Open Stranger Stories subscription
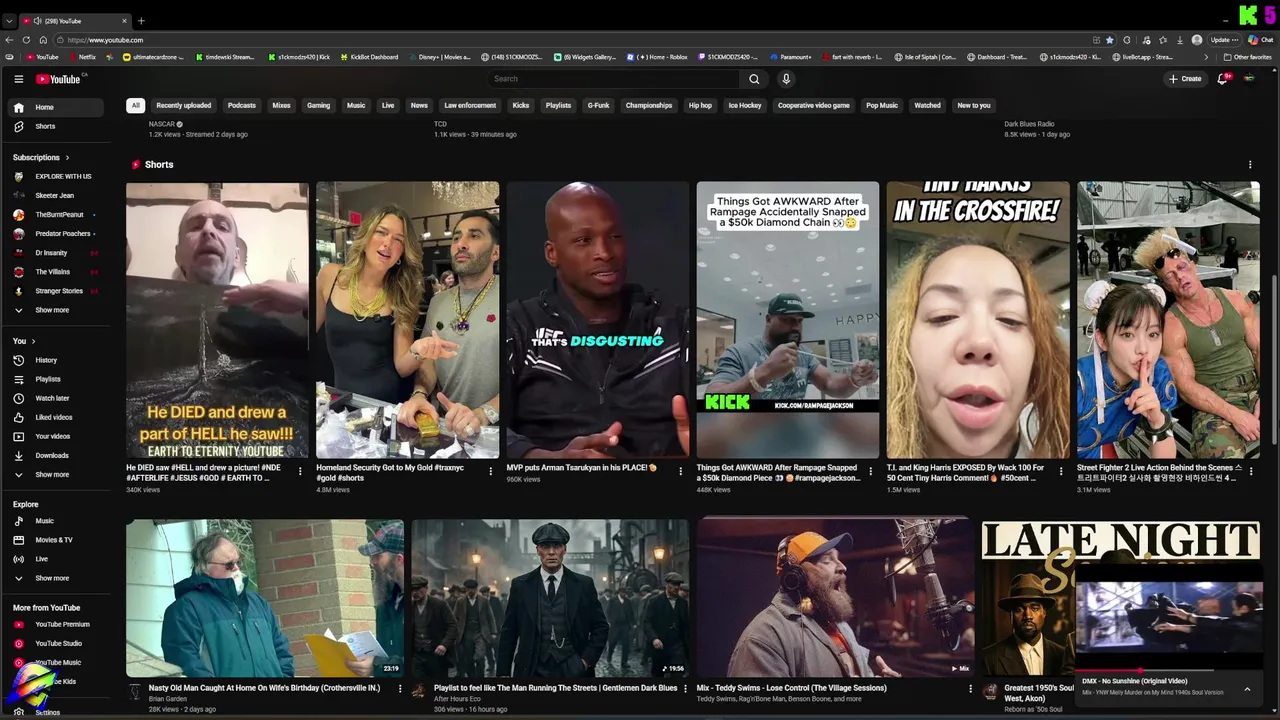 (x=57, y=291)
